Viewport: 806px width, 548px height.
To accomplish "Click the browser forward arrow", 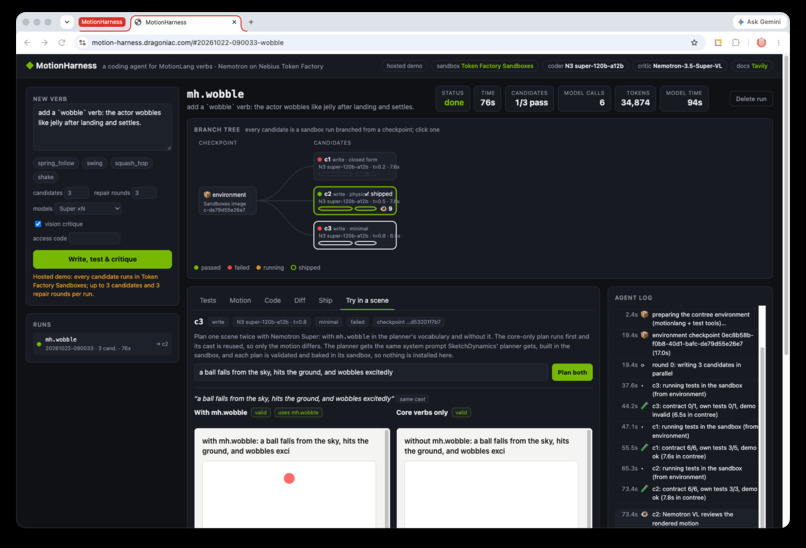I will (44, 43).
